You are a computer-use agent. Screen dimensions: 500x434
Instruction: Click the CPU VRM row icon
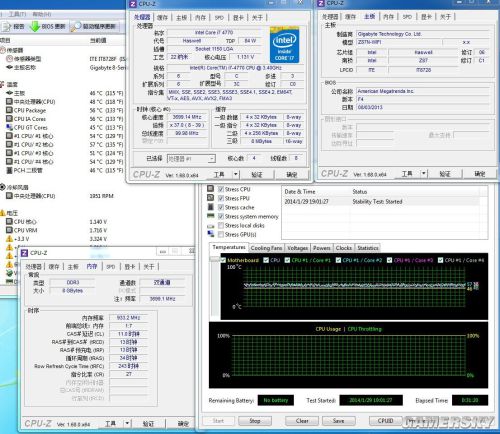(x=10, y=230)
